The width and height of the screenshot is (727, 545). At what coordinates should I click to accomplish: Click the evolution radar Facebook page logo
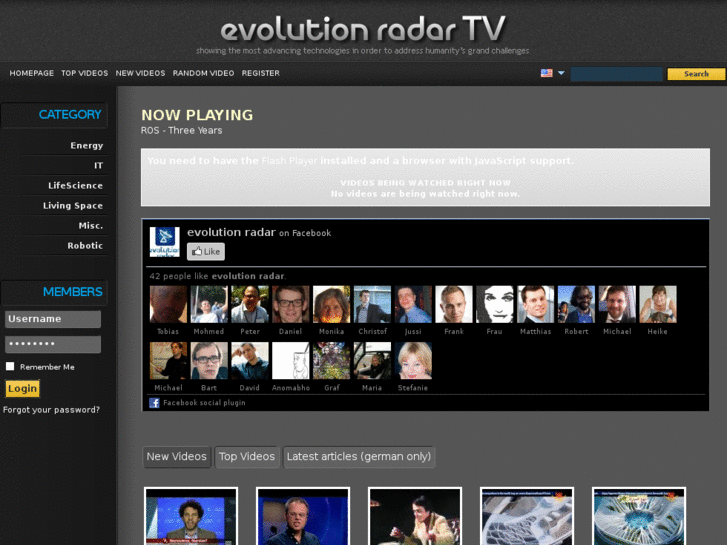pos(165,242)
